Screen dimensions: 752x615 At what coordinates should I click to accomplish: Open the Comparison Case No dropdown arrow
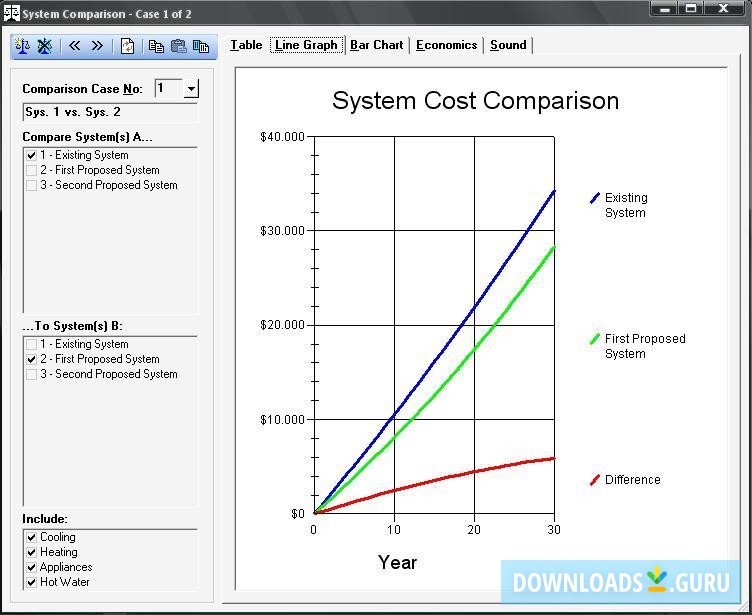click(x=191, y=88)
